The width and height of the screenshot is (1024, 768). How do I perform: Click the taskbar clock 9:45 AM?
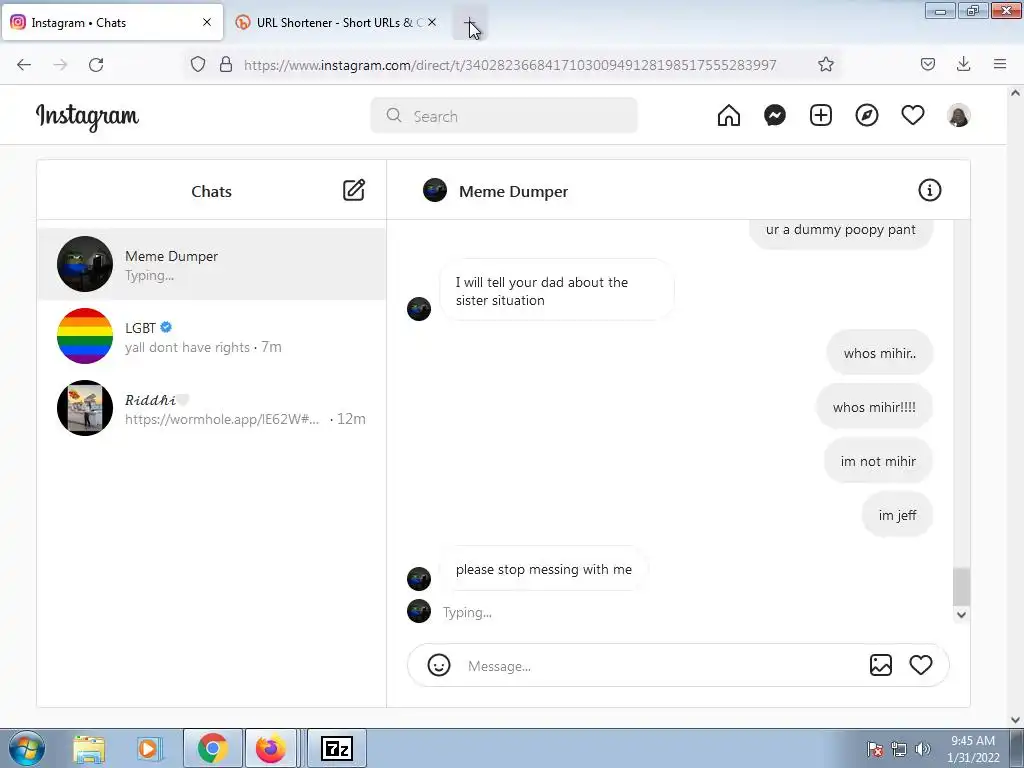pos(972,741)
